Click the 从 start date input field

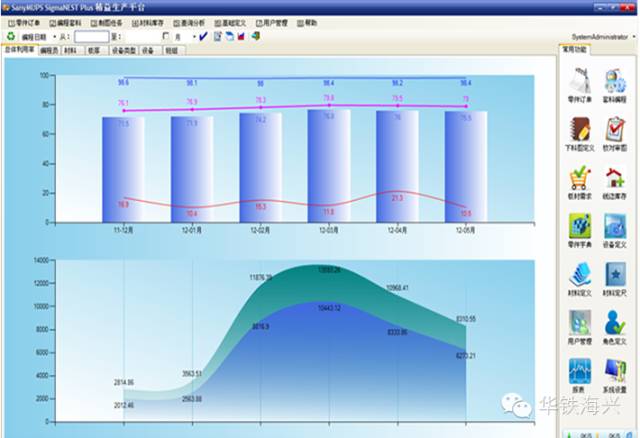(x=91, y=36)
